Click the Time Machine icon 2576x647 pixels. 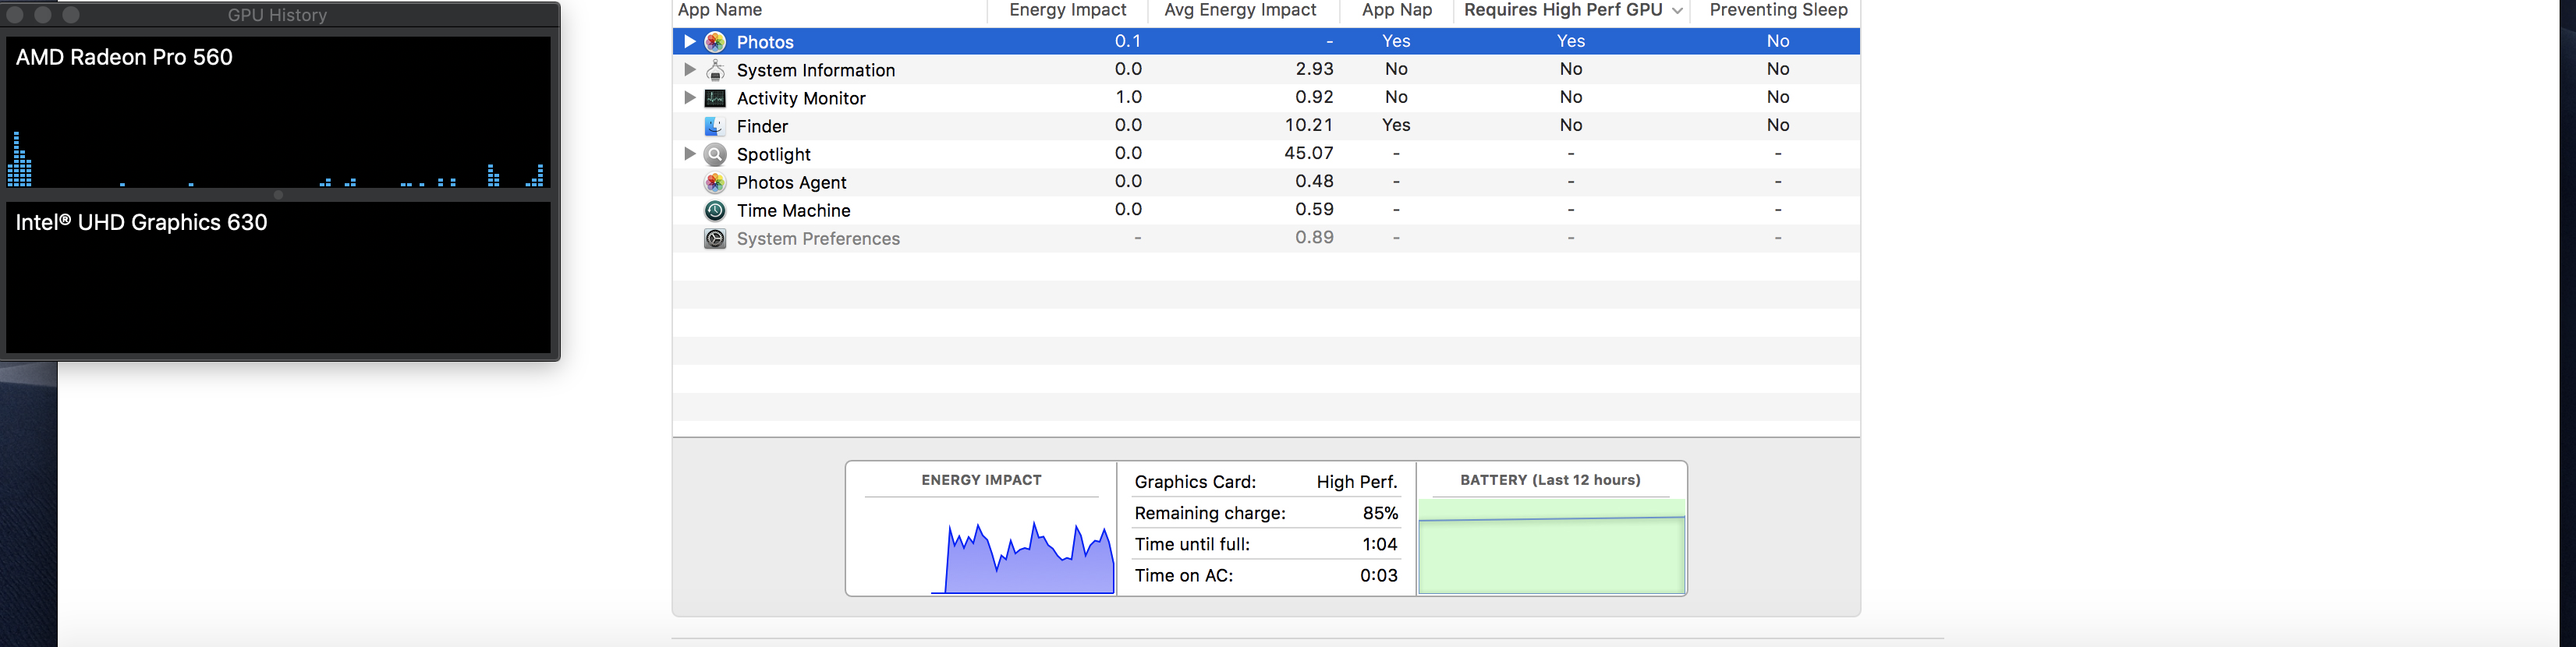pos(715,210)
